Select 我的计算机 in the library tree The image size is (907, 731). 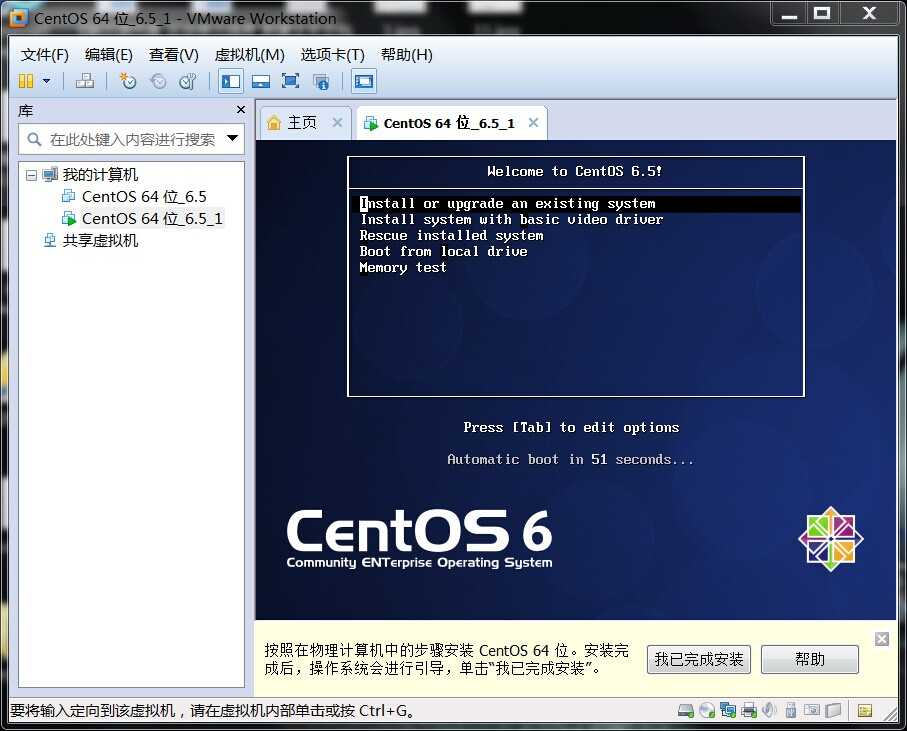click(x=100, y=174)
